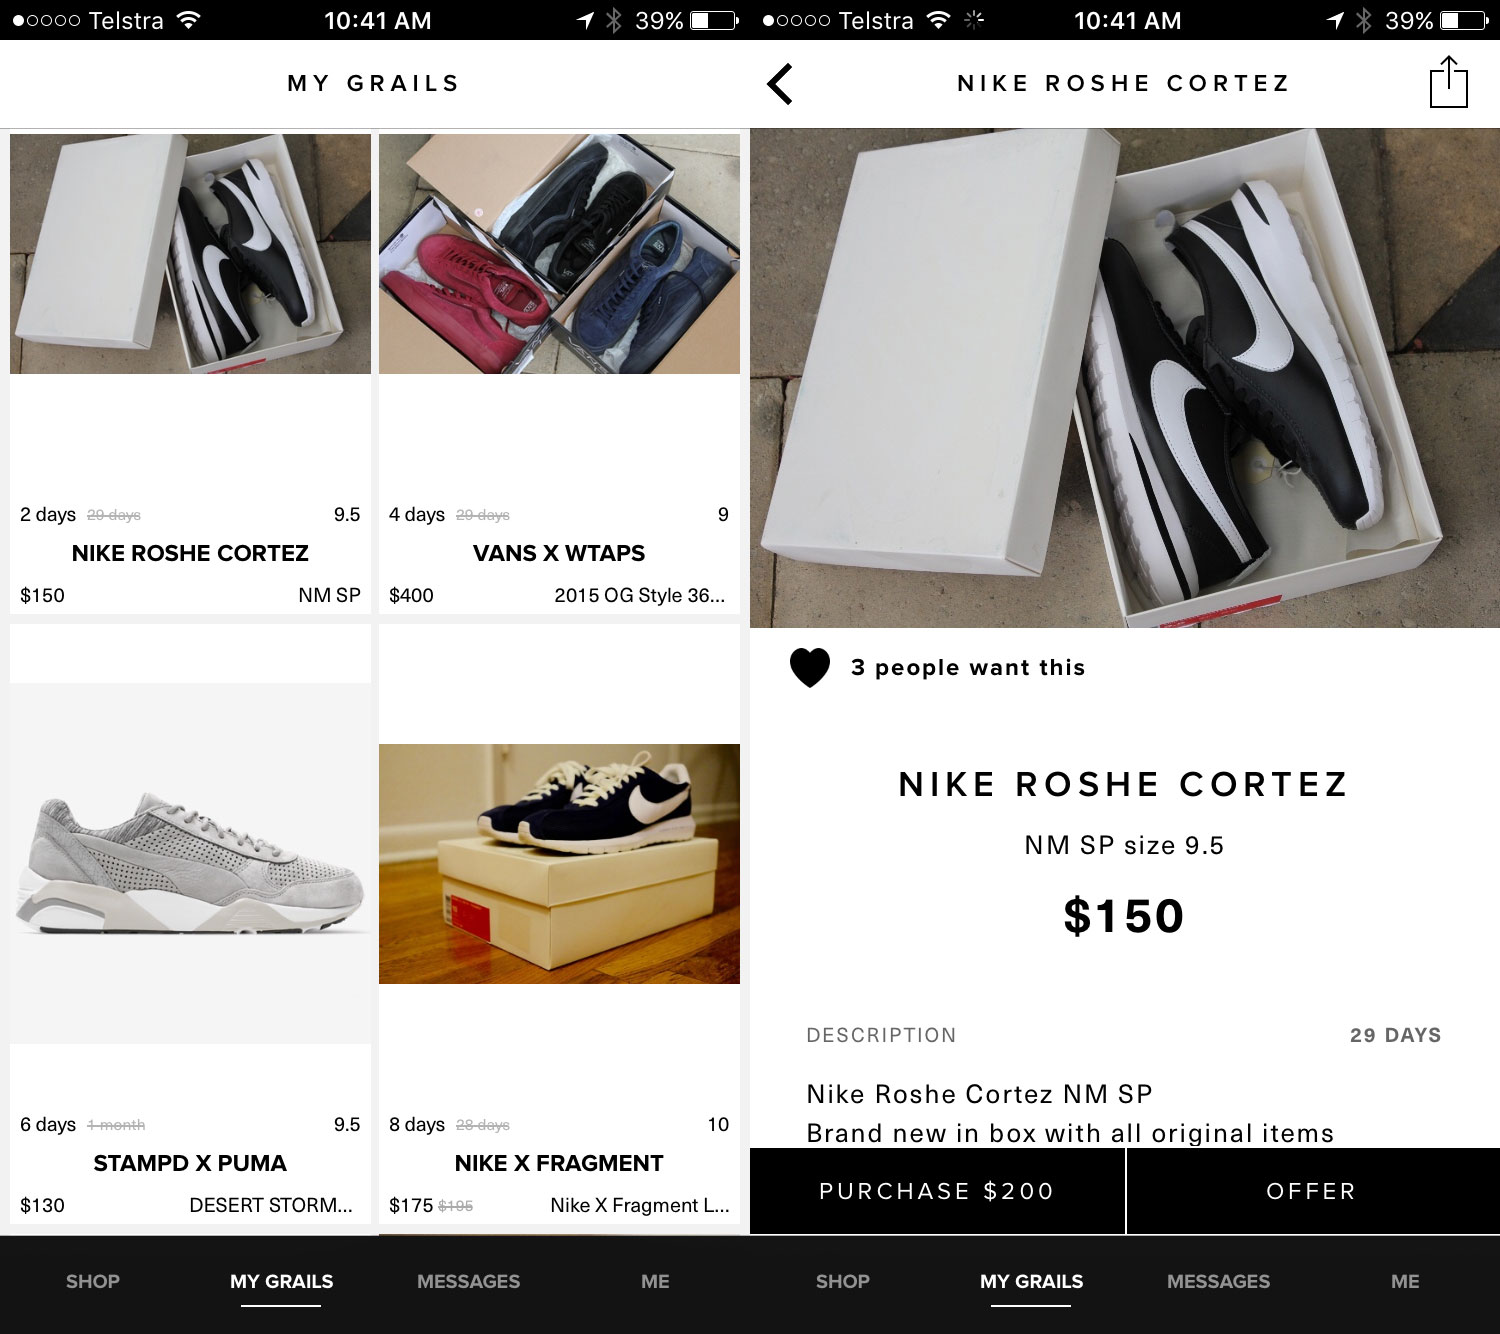This screenshot has width=1500, height=1334.
Task: Tap the battery icon in right status bar
Action: 1464,20
